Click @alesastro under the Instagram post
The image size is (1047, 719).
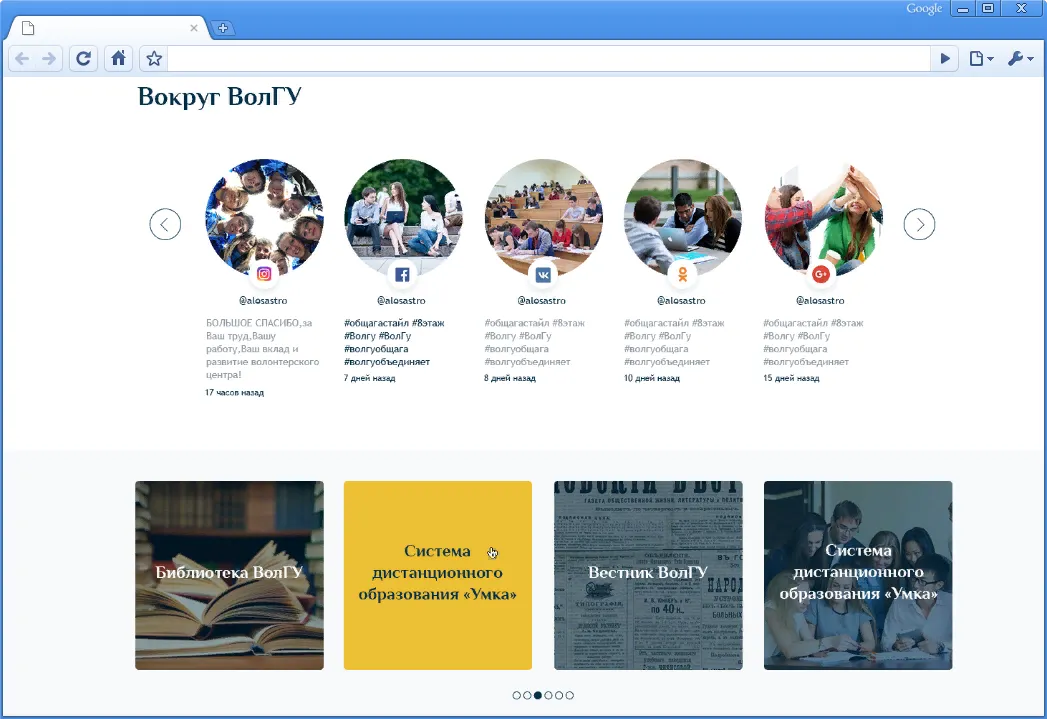(x=263, y=301)
